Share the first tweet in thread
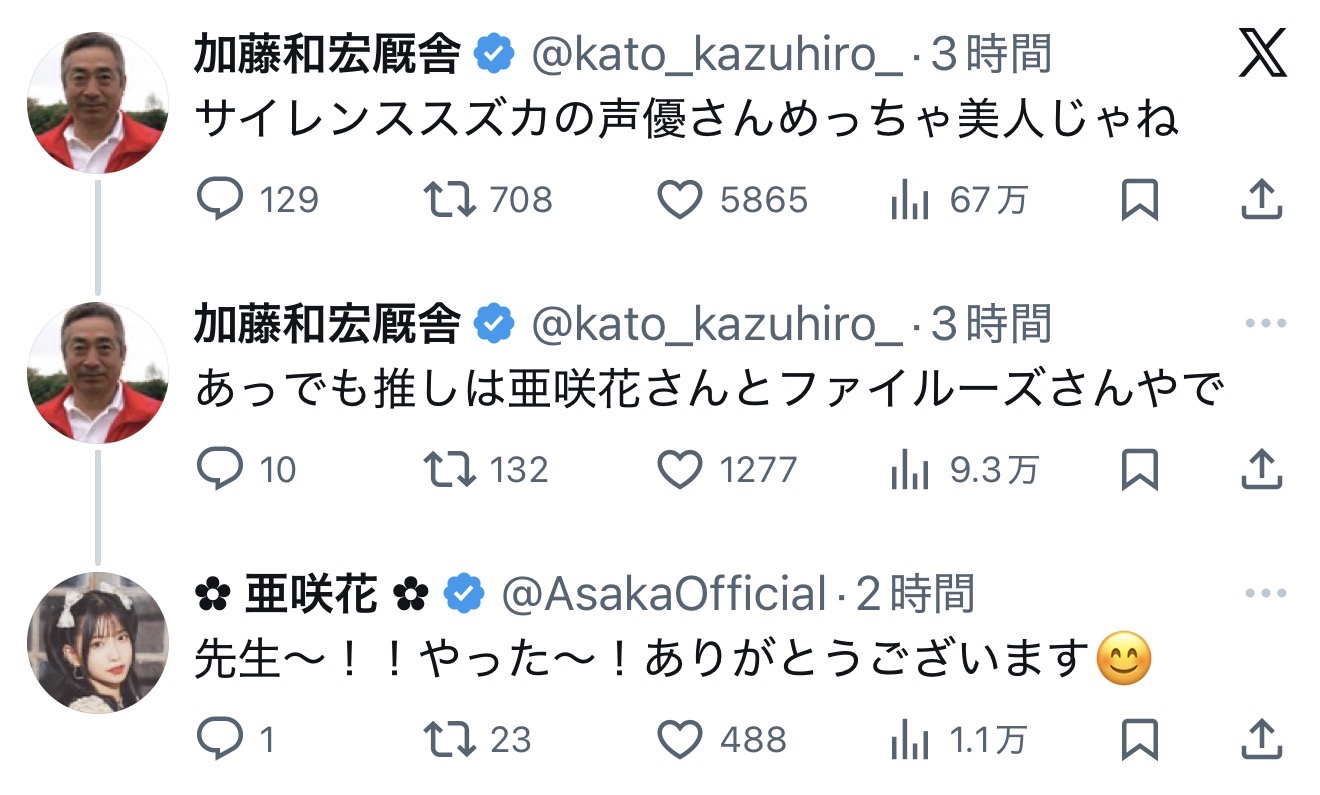The height and width of the screenshot is (795, 1320). click(x=1261, y=200)
